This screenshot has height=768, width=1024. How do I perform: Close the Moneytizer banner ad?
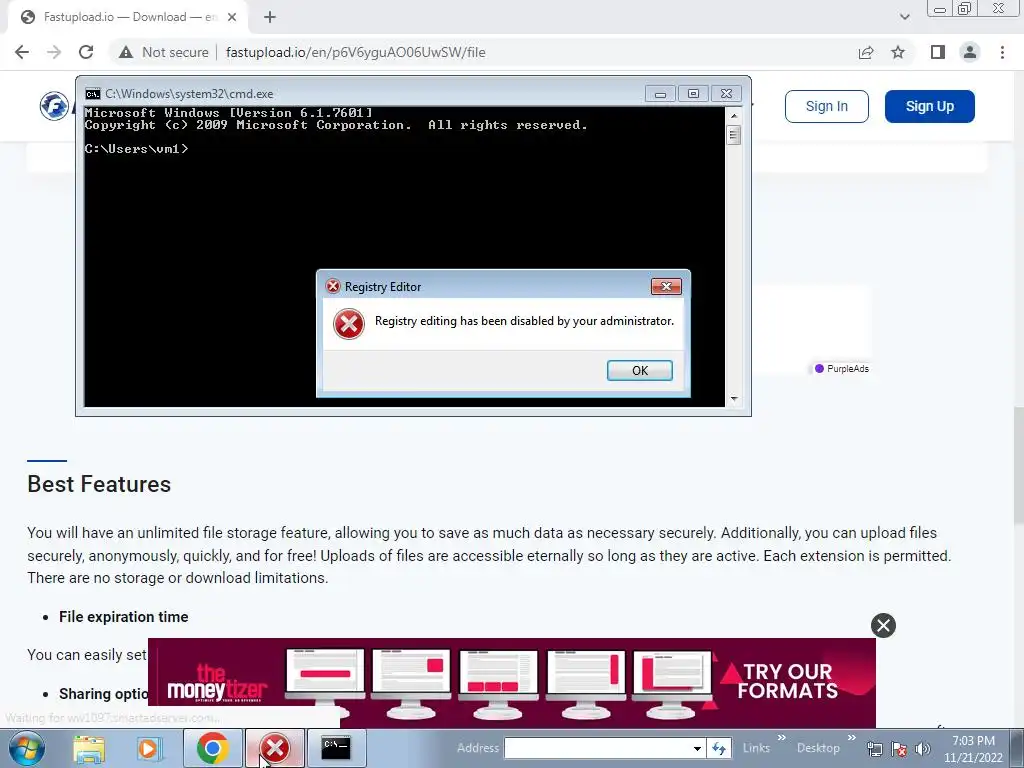click(x=883, y=626)
